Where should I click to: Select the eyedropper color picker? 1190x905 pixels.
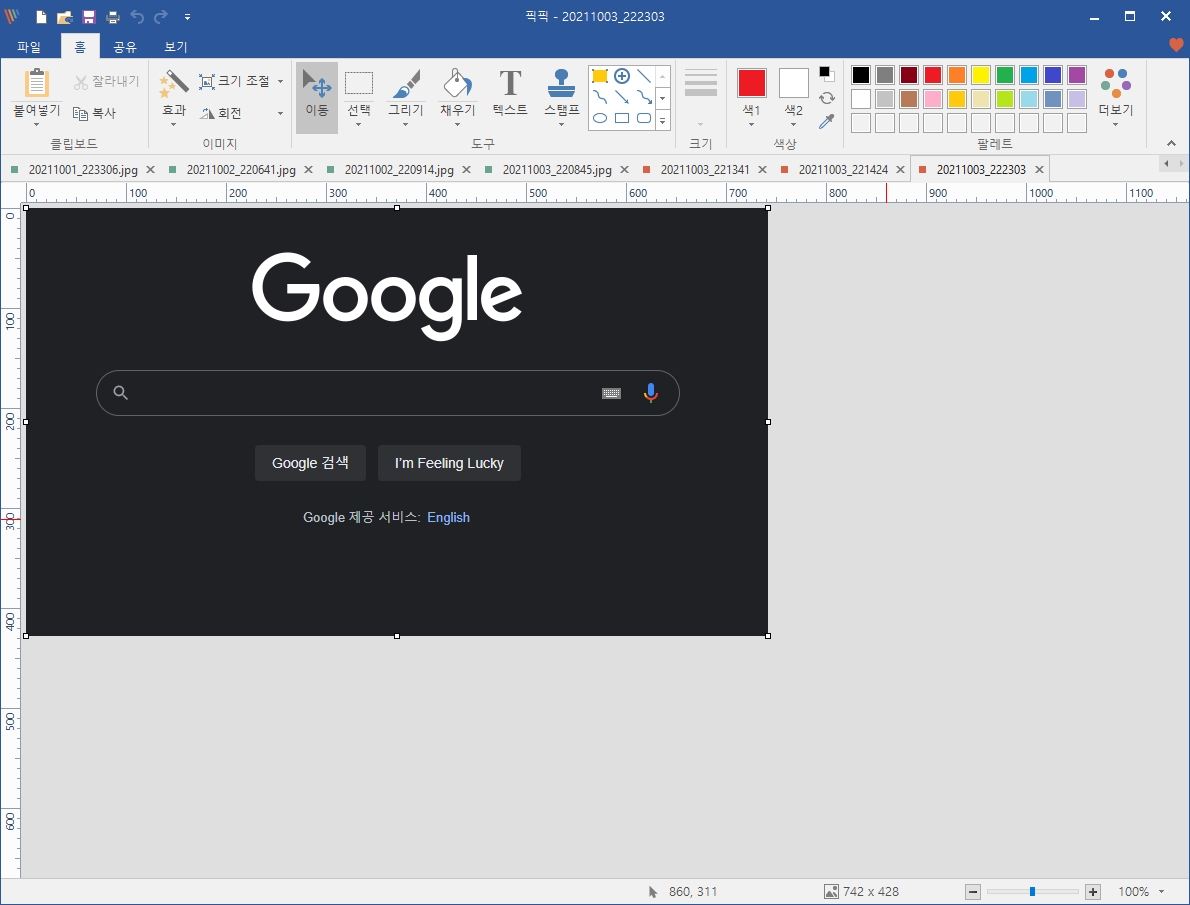826,121
